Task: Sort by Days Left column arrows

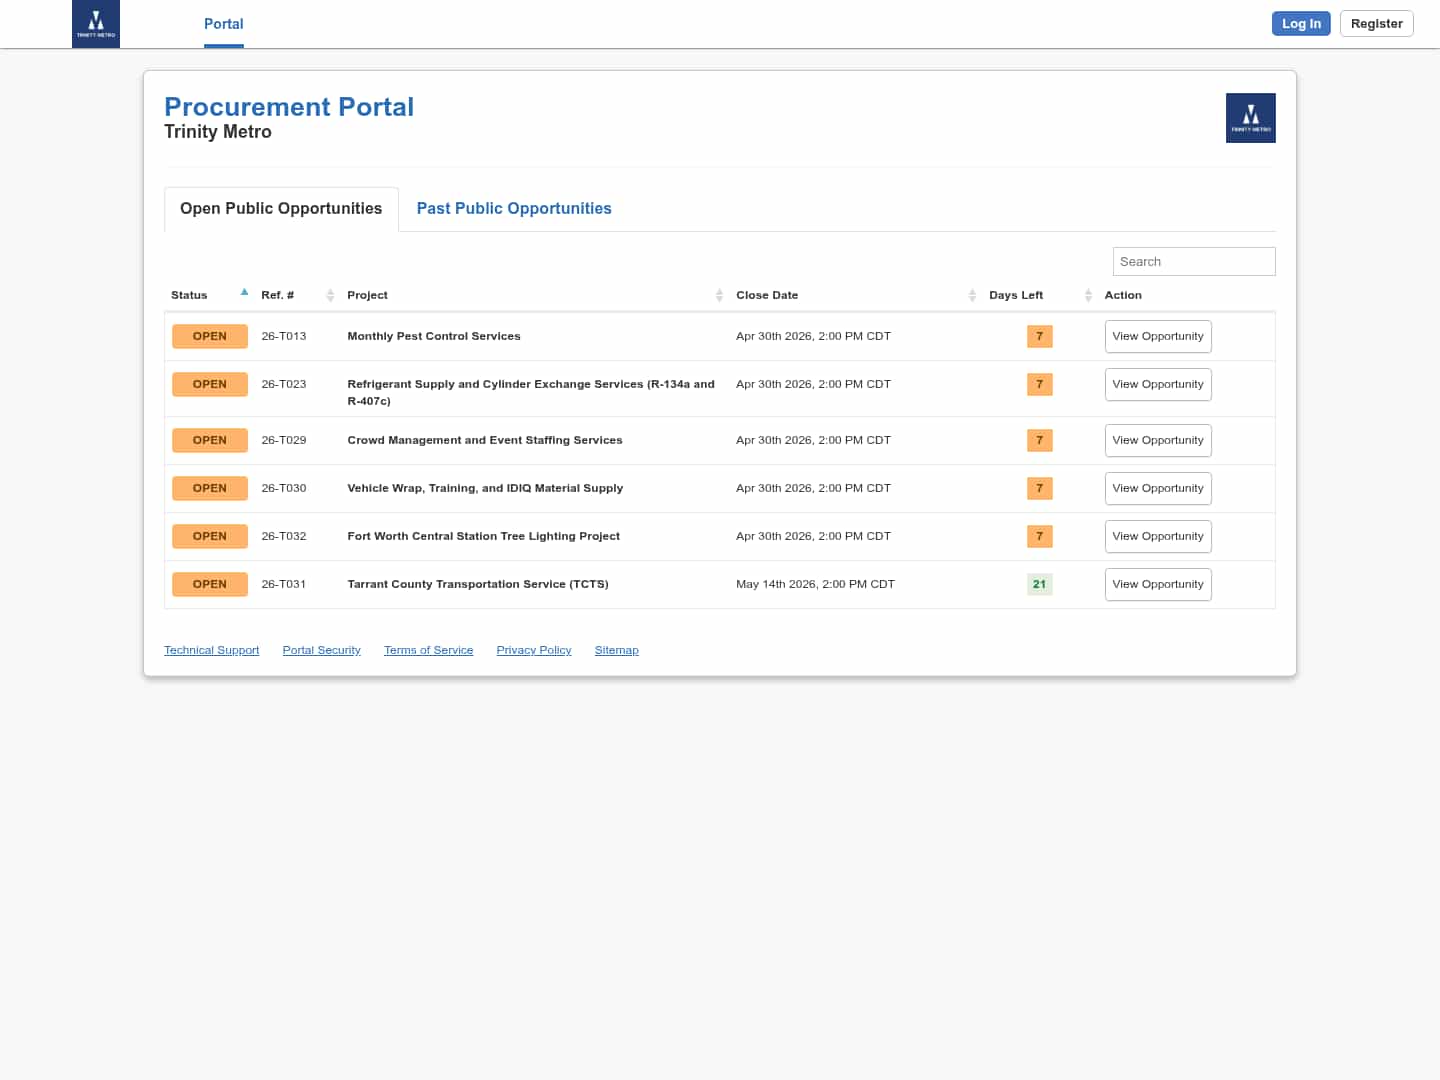Action: (1088, 295)
